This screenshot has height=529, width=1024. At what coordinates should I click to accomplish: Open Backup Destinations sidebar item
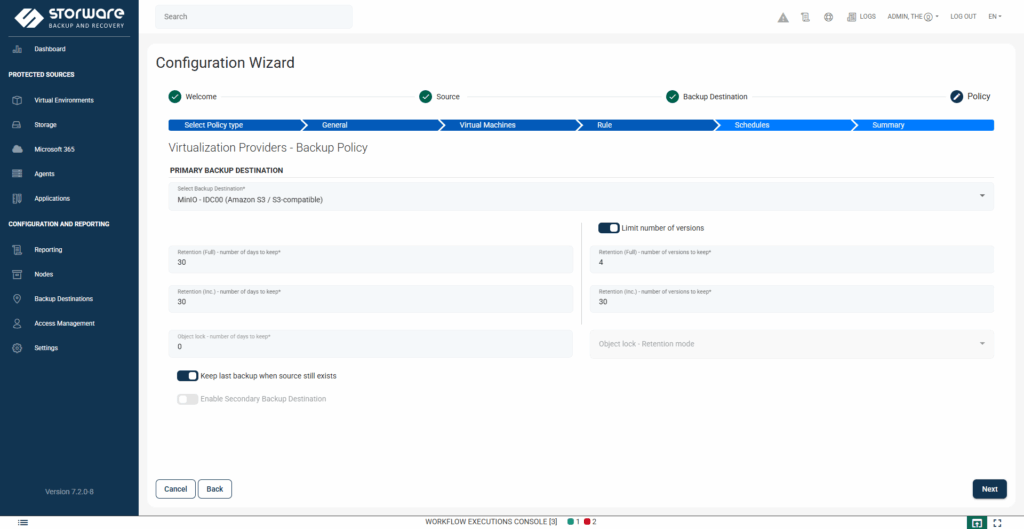[63, 299]
